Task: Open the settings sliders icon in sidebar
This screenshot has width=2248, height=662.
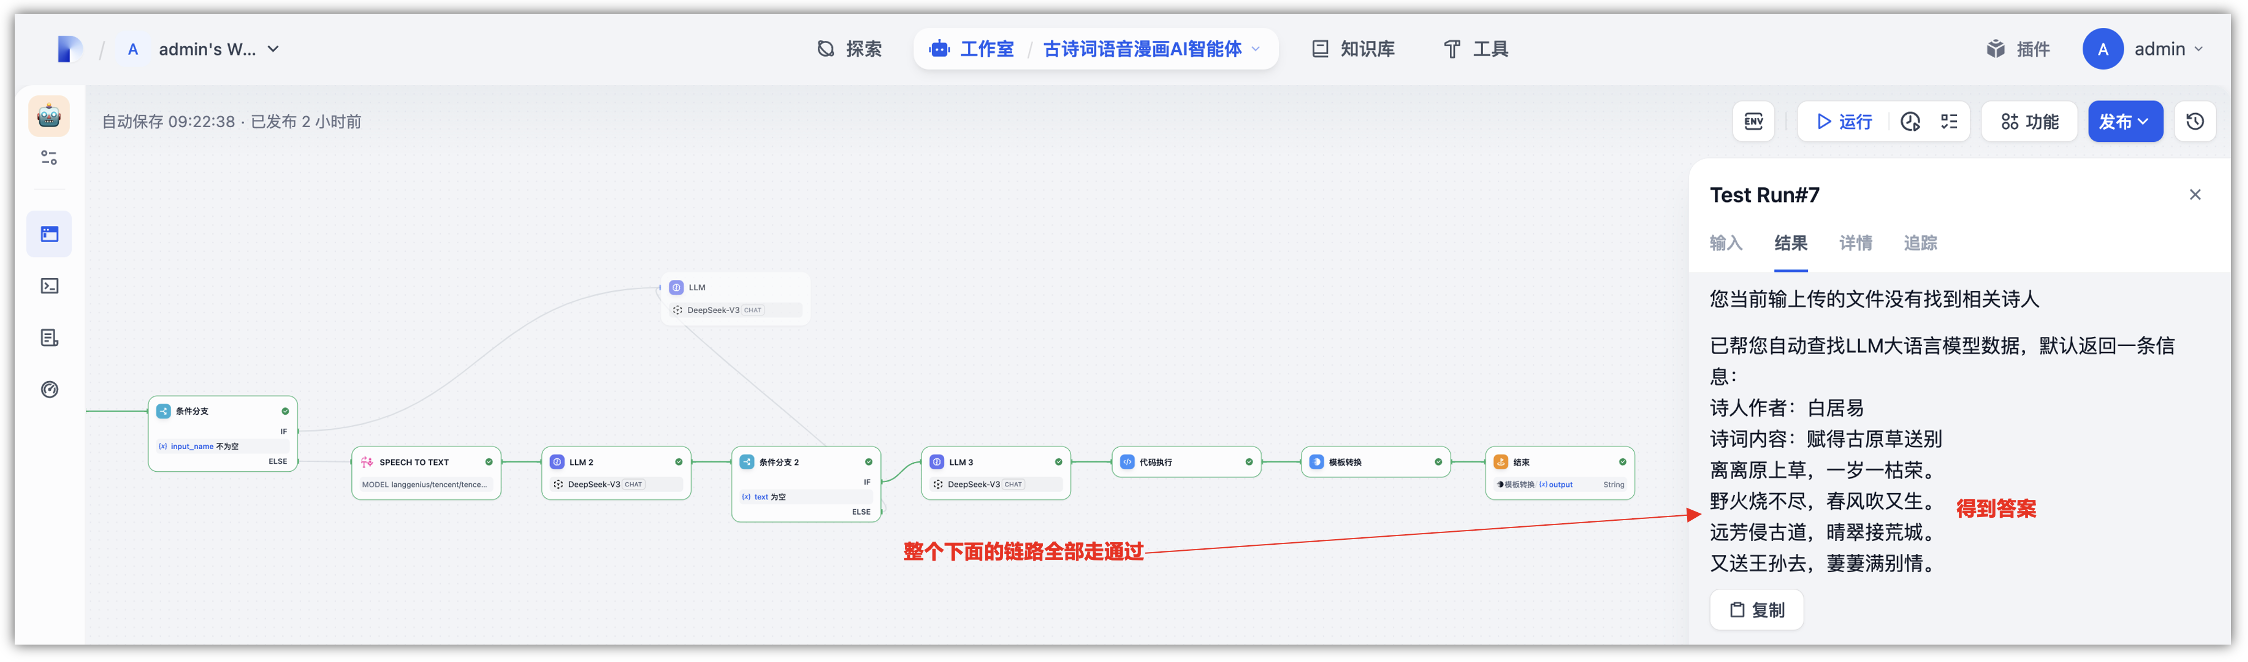Action: pyautogui.click(x=49, y=158)
